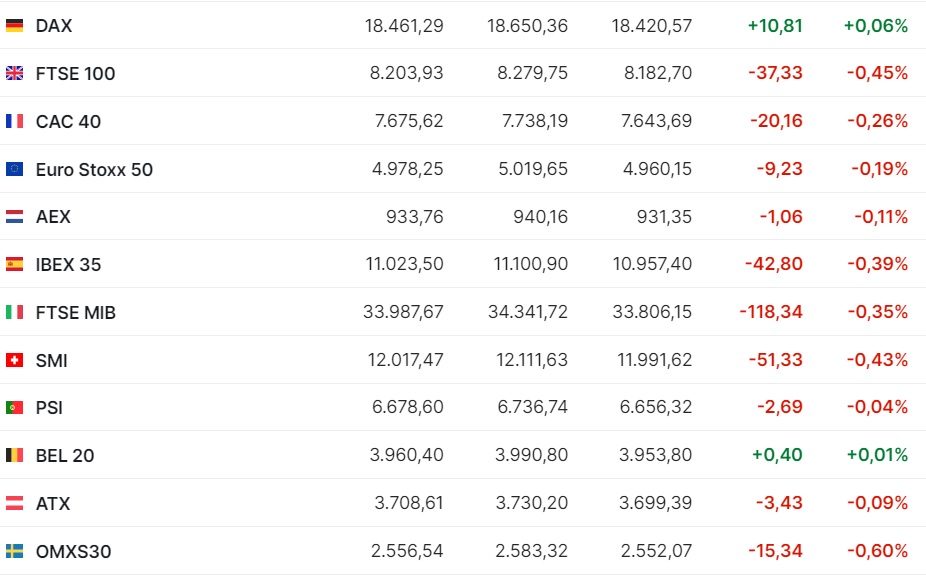926x575 pixels.
Task: Click the German flag icon beside DAX
Action: [14, 25]
